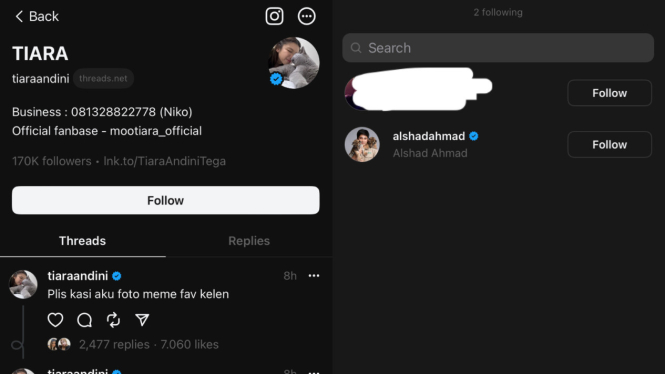This screenshot has height=374, width=665.
Task: Follow TIARA with the white Follow button
Action: pos(165,200)
